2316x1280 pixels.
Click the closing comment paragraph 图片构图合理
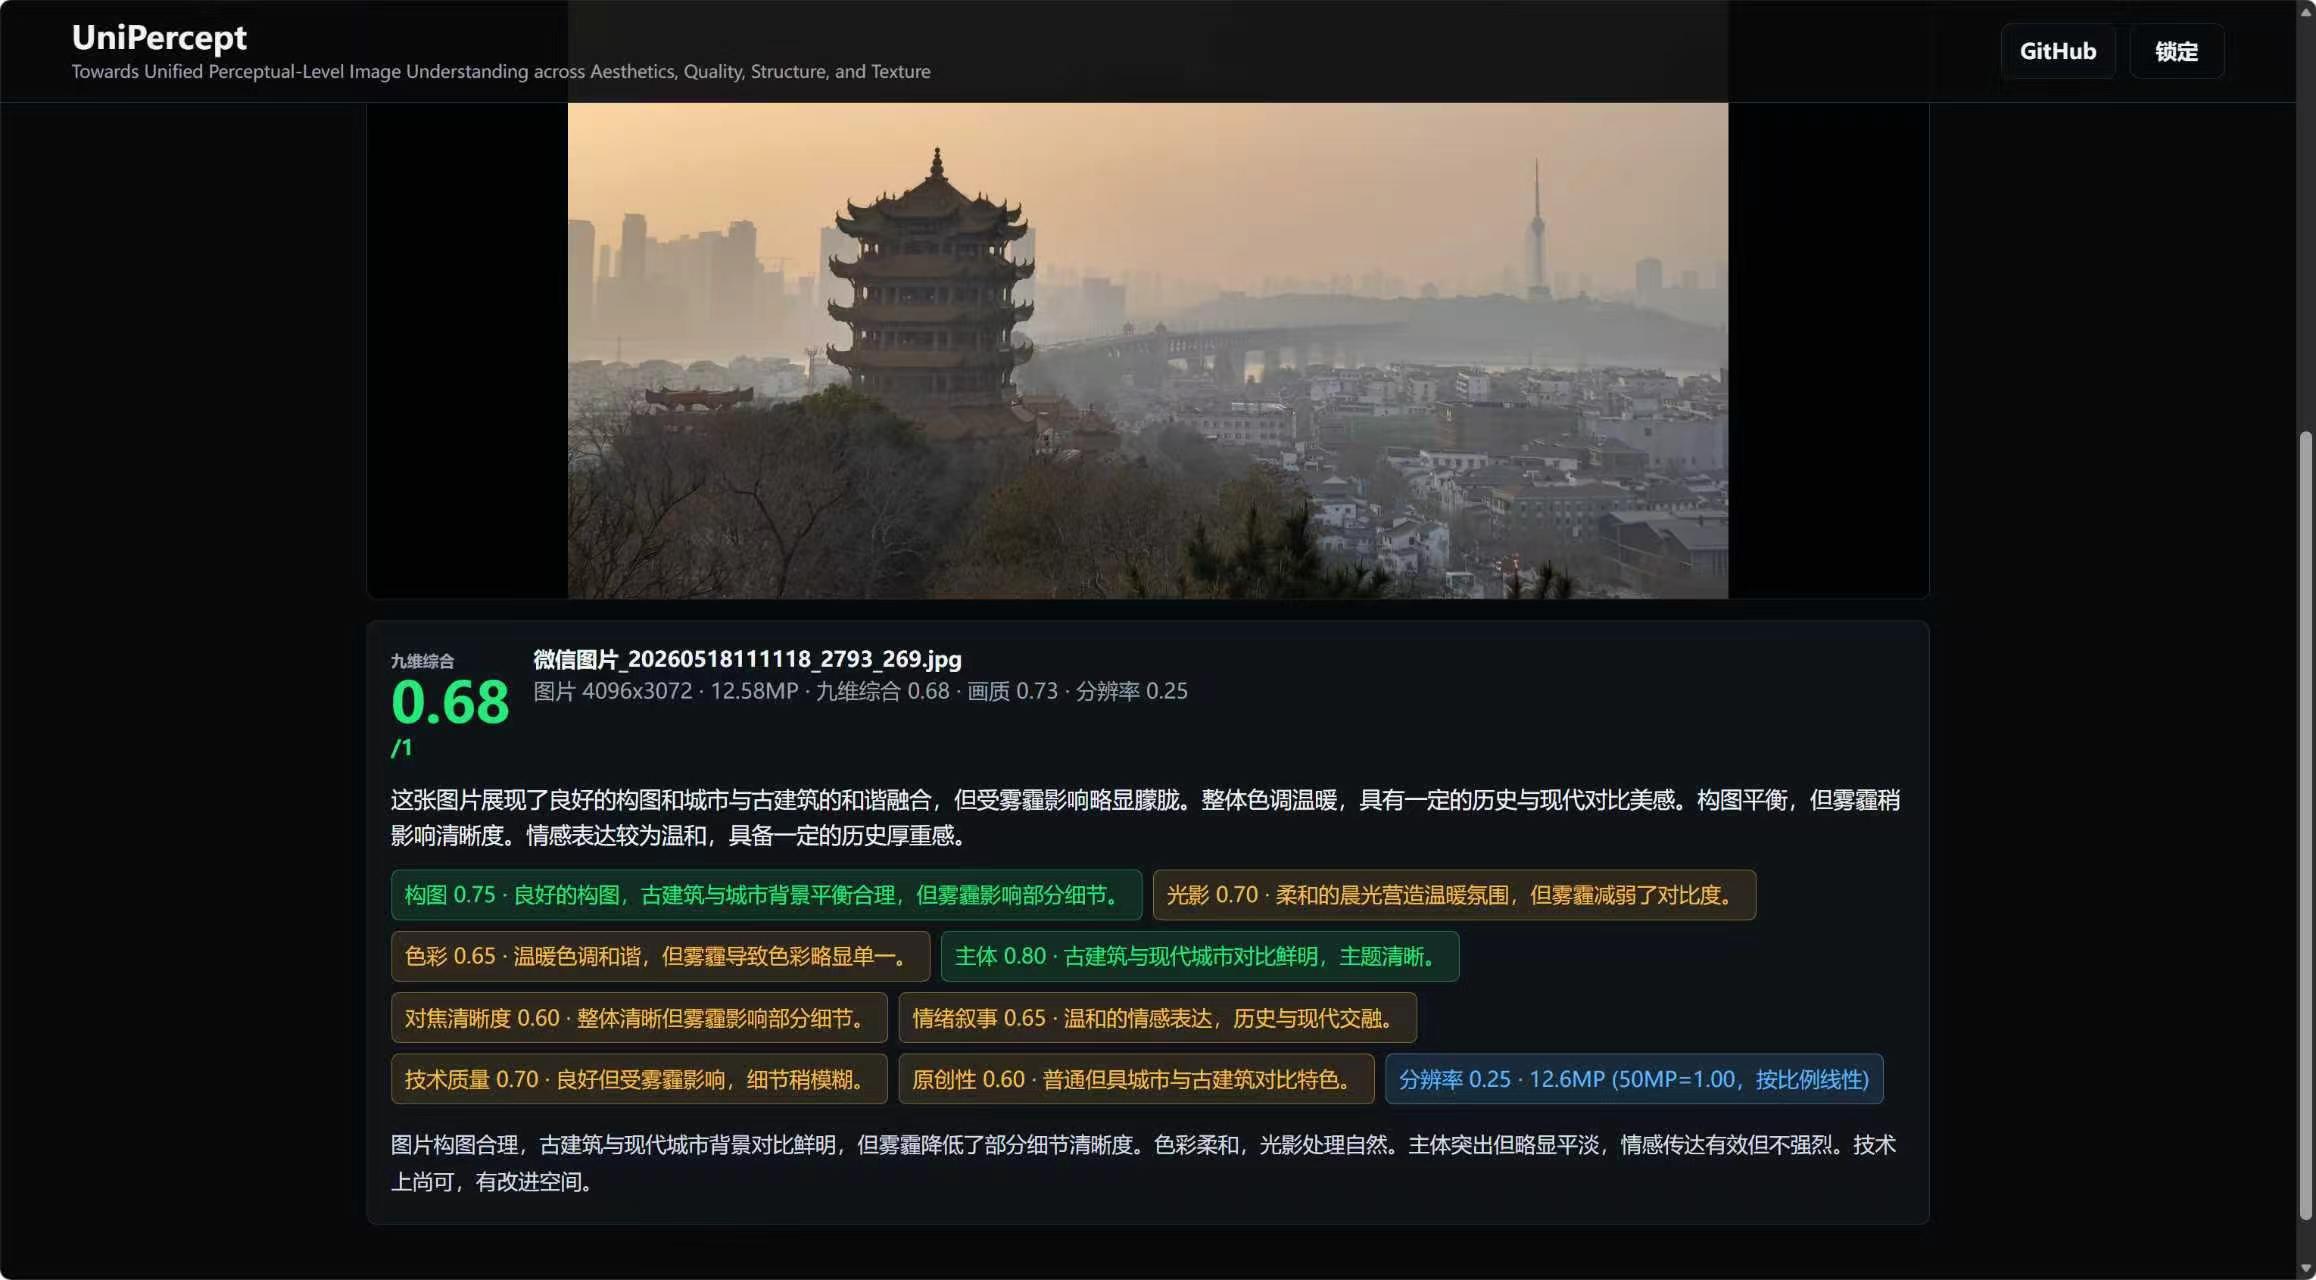click(x=1143, y=1163)
